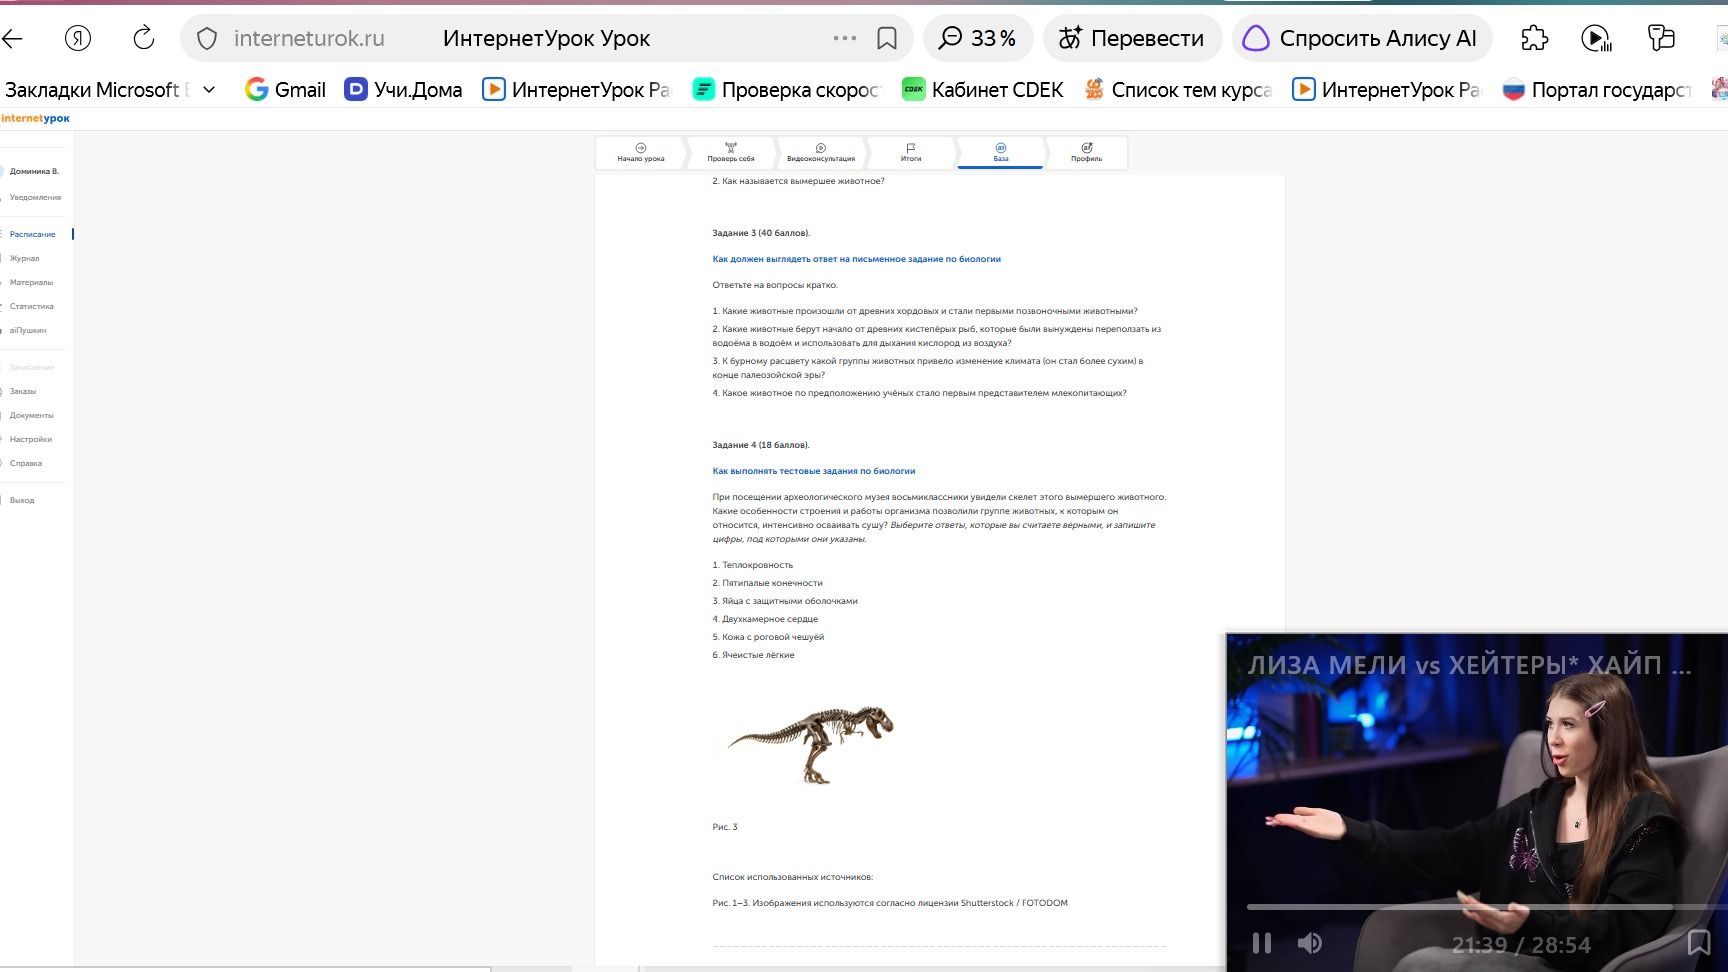Open Уведомления in the sidebar
Viewport: 1728px width, 972px height.
tap(35, 197)
